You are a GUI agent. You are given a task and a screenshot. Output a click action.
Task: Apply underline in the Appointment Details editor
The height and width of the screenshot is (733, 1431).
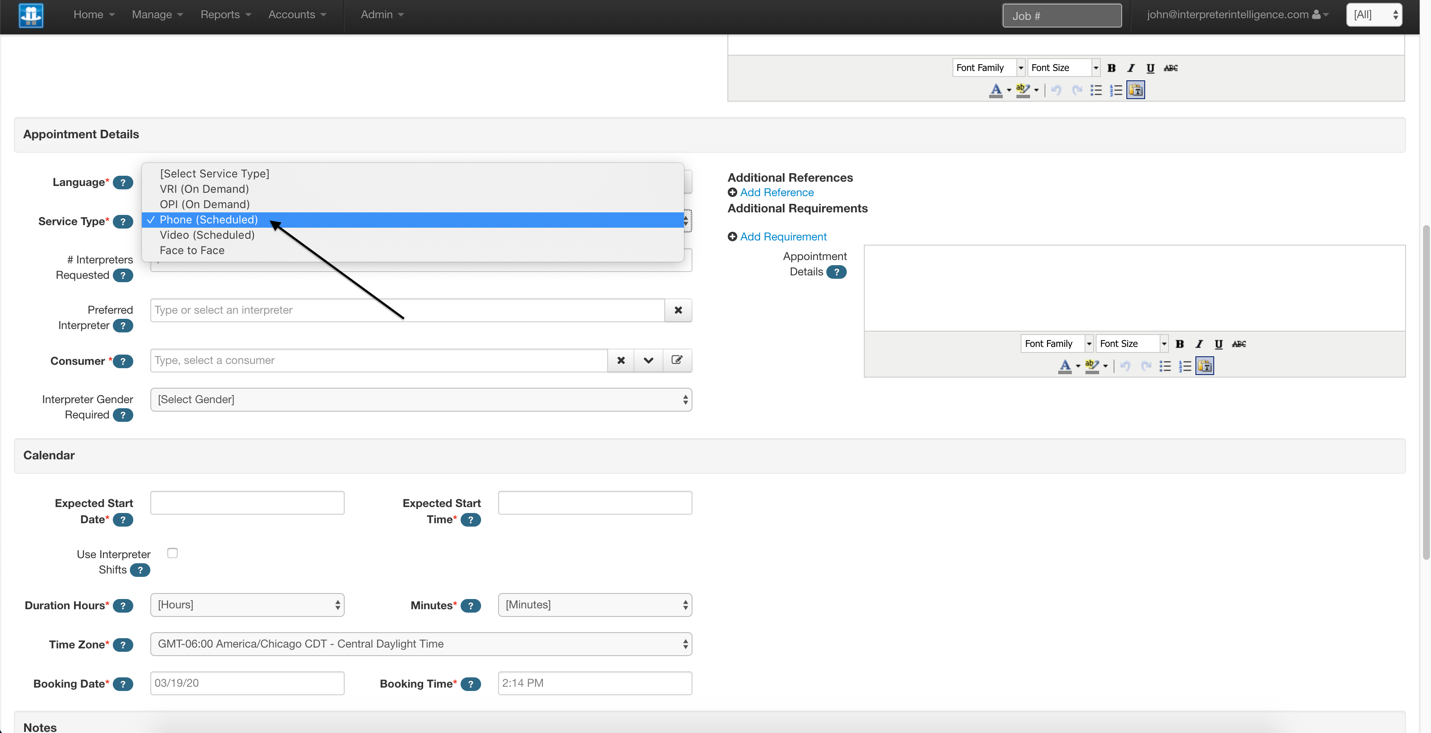[1218, 343]
